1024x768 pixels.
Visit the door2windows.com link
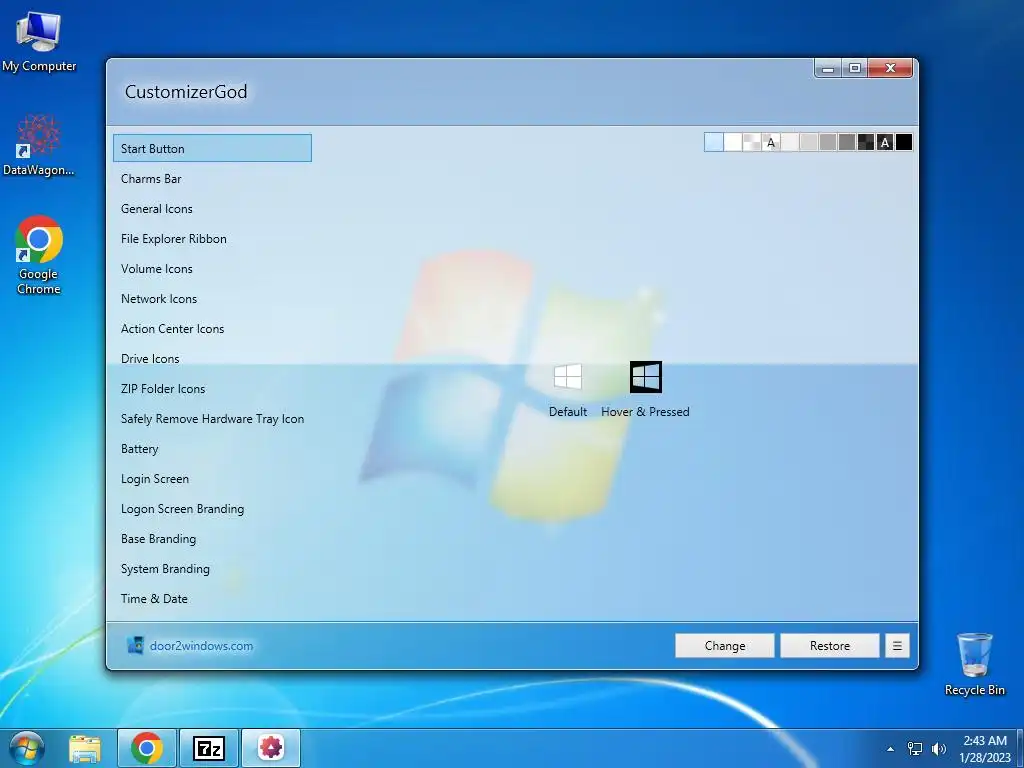tap(201, 646)
